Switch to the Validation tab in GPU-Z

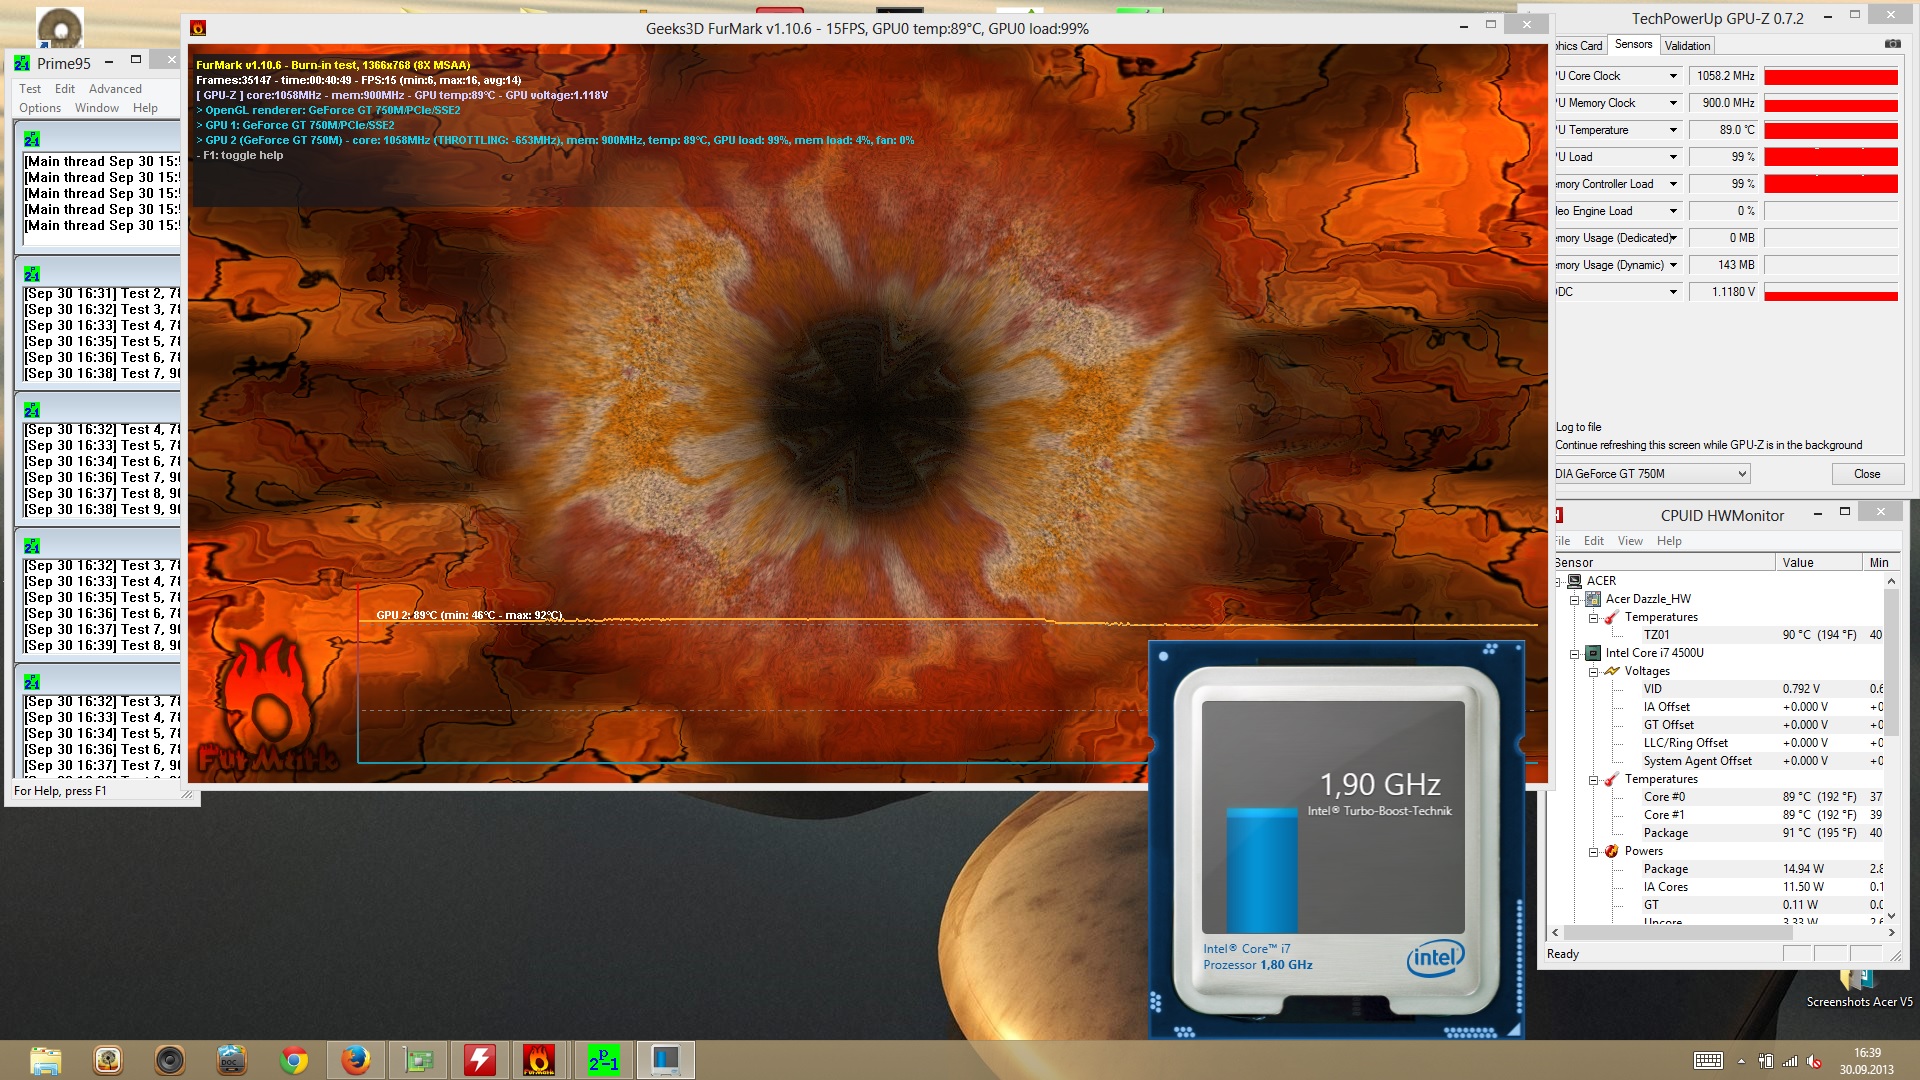(1687, 46)
